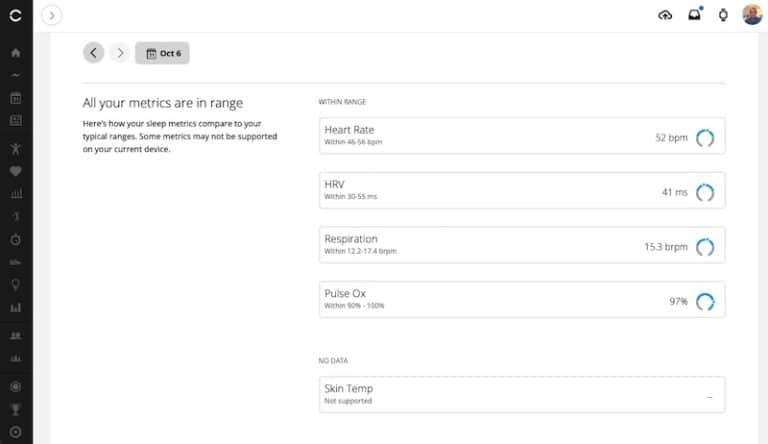
Task: Click the watch device icon
Action: tap(723, 15)
